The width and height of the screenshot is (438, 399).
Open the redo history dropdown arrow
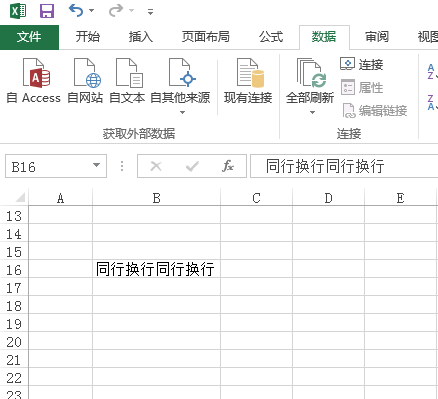point(132,11)
